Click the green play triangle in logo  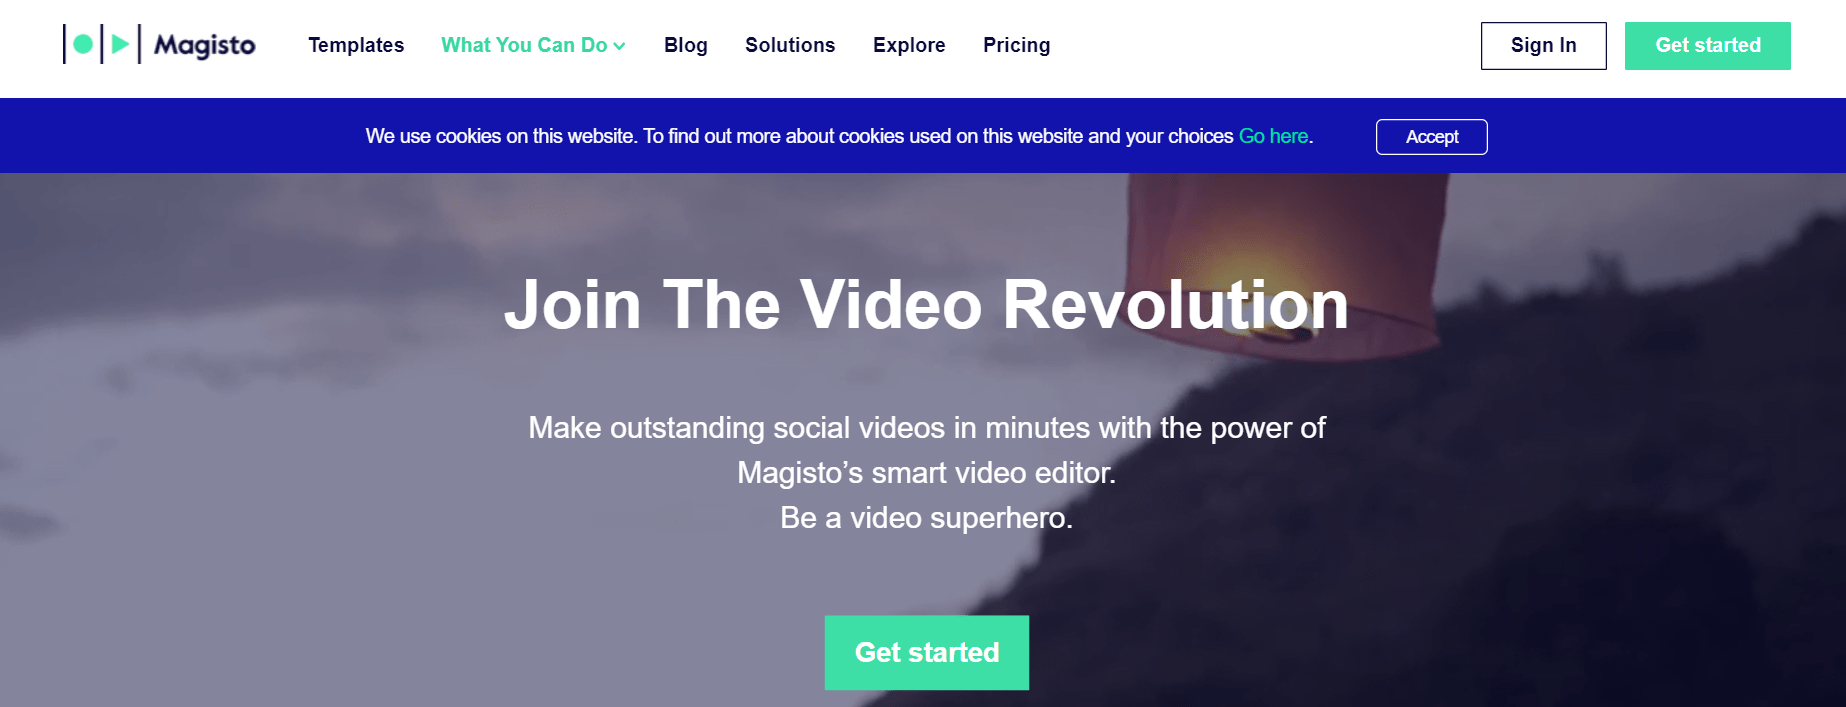pos(120,44)
